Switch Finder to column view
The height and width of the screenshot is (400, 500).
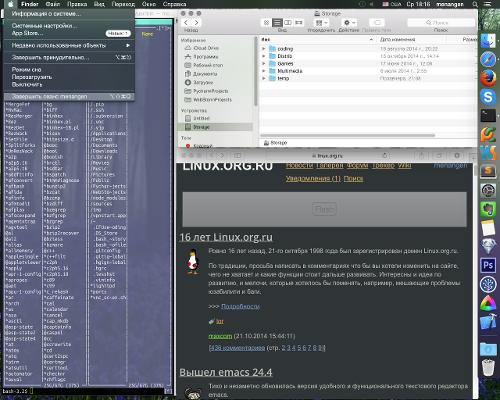[x=288, y=23]
